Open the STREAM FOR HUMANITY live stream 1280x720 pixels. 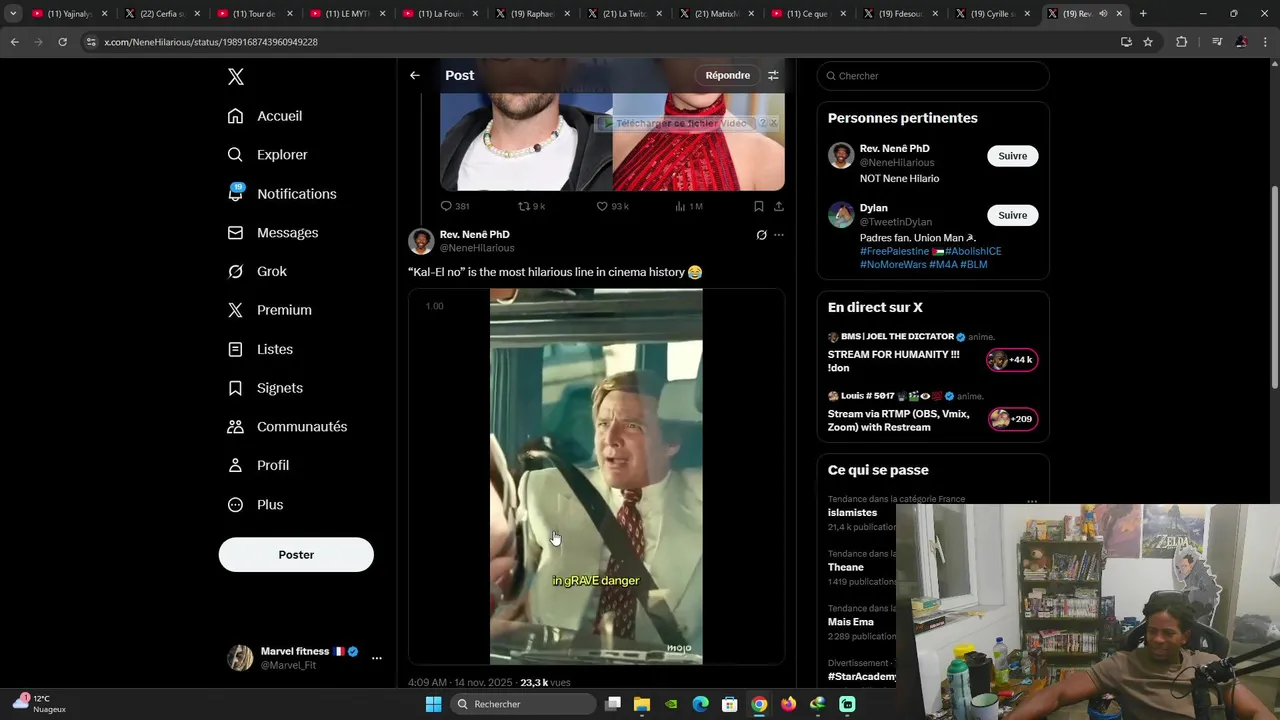[x=893, y=361]
